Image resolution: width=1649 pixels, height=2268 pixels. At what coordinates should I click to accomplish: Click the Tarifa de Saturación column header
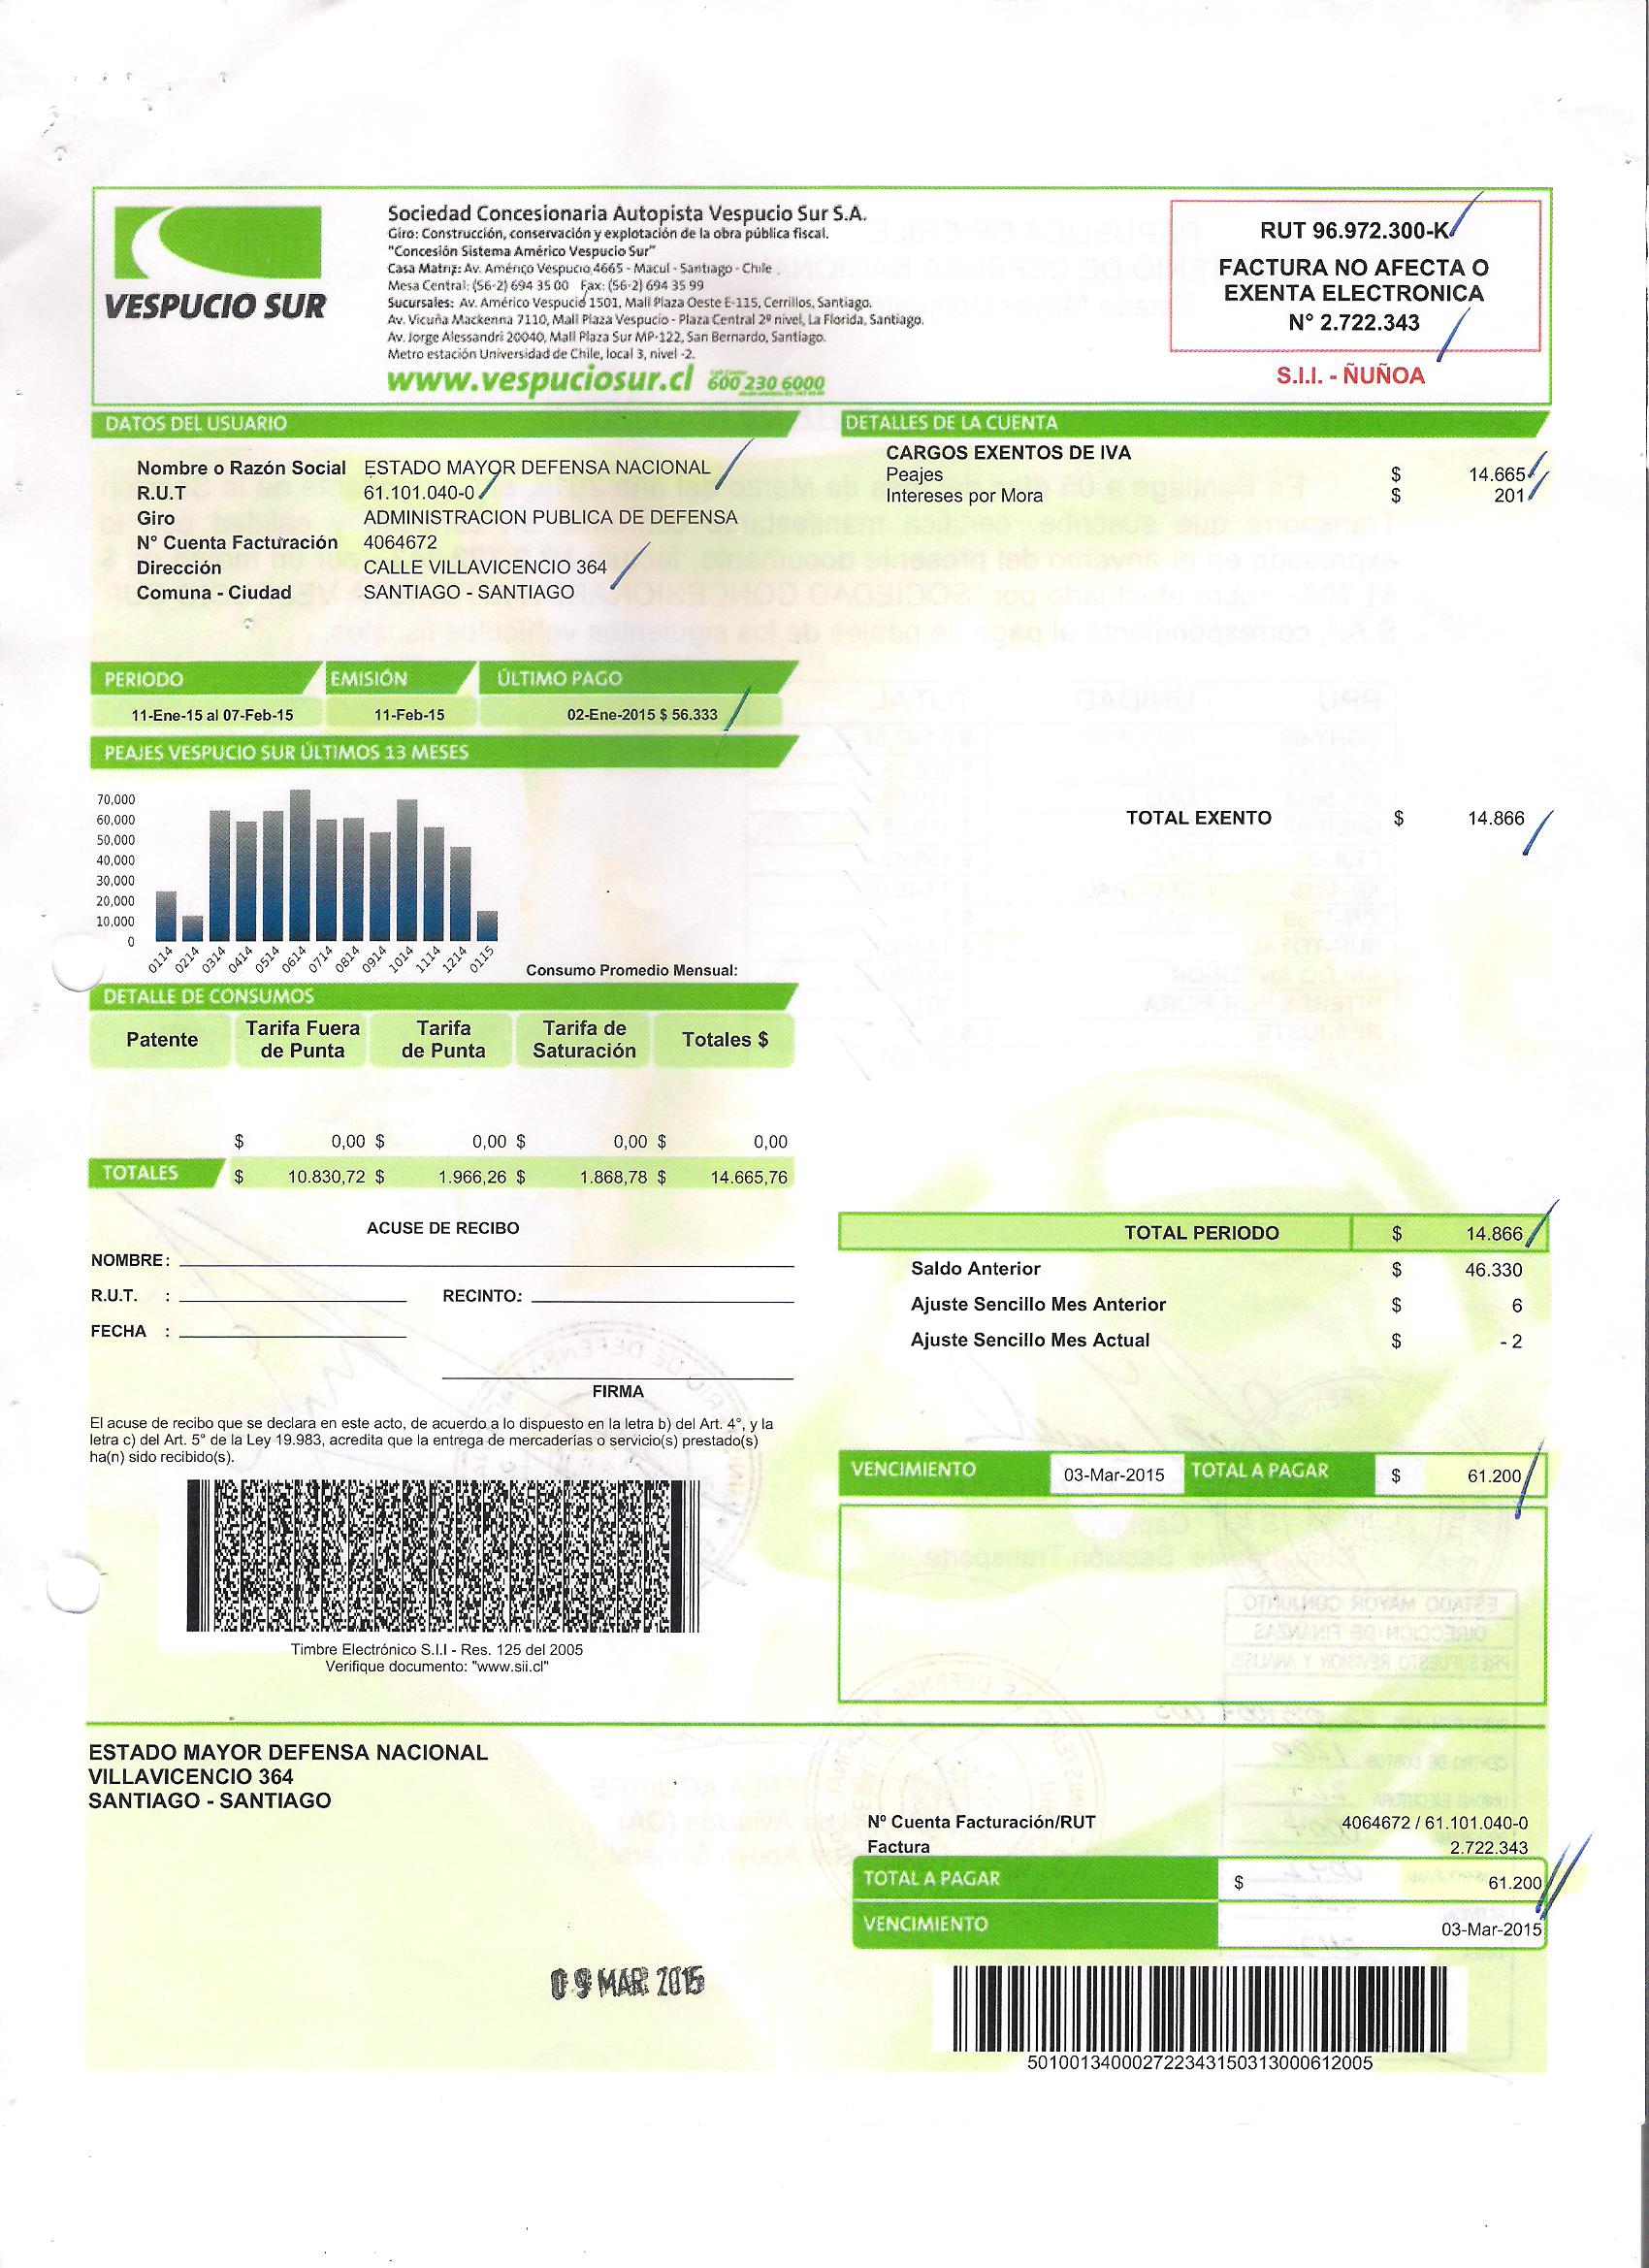pos(584,1040)
